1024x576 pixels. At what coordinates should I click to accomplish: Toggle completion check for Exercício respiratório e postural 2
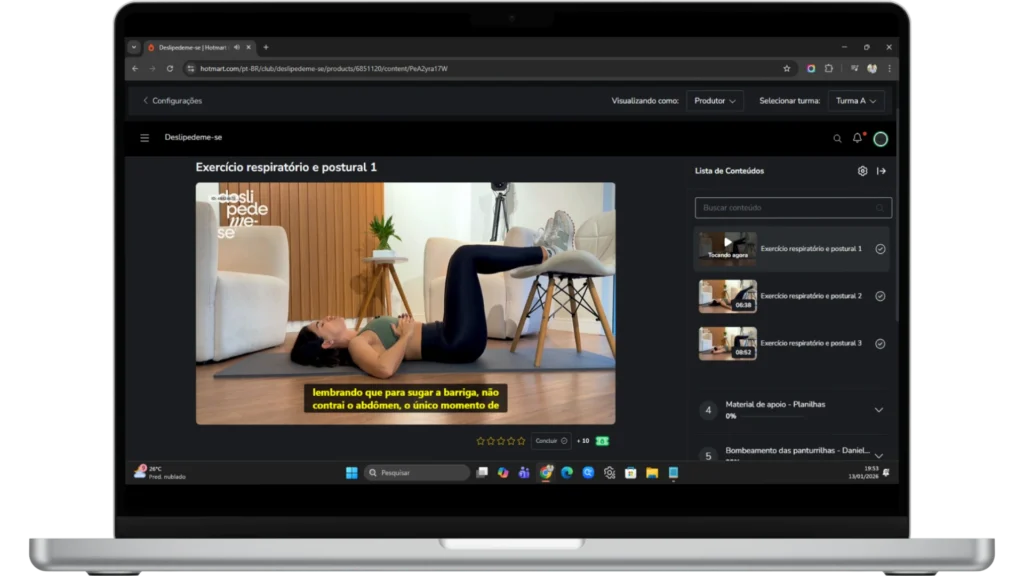[880, 296]
